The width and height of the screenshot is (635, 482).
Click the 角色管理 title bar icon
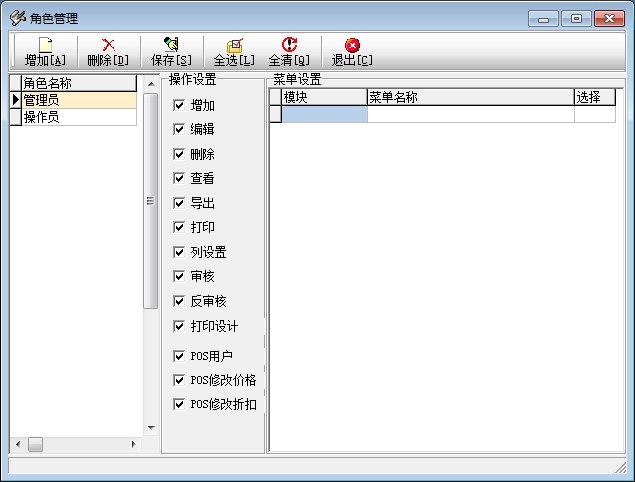pyautogui.click(x=17, y=18)
